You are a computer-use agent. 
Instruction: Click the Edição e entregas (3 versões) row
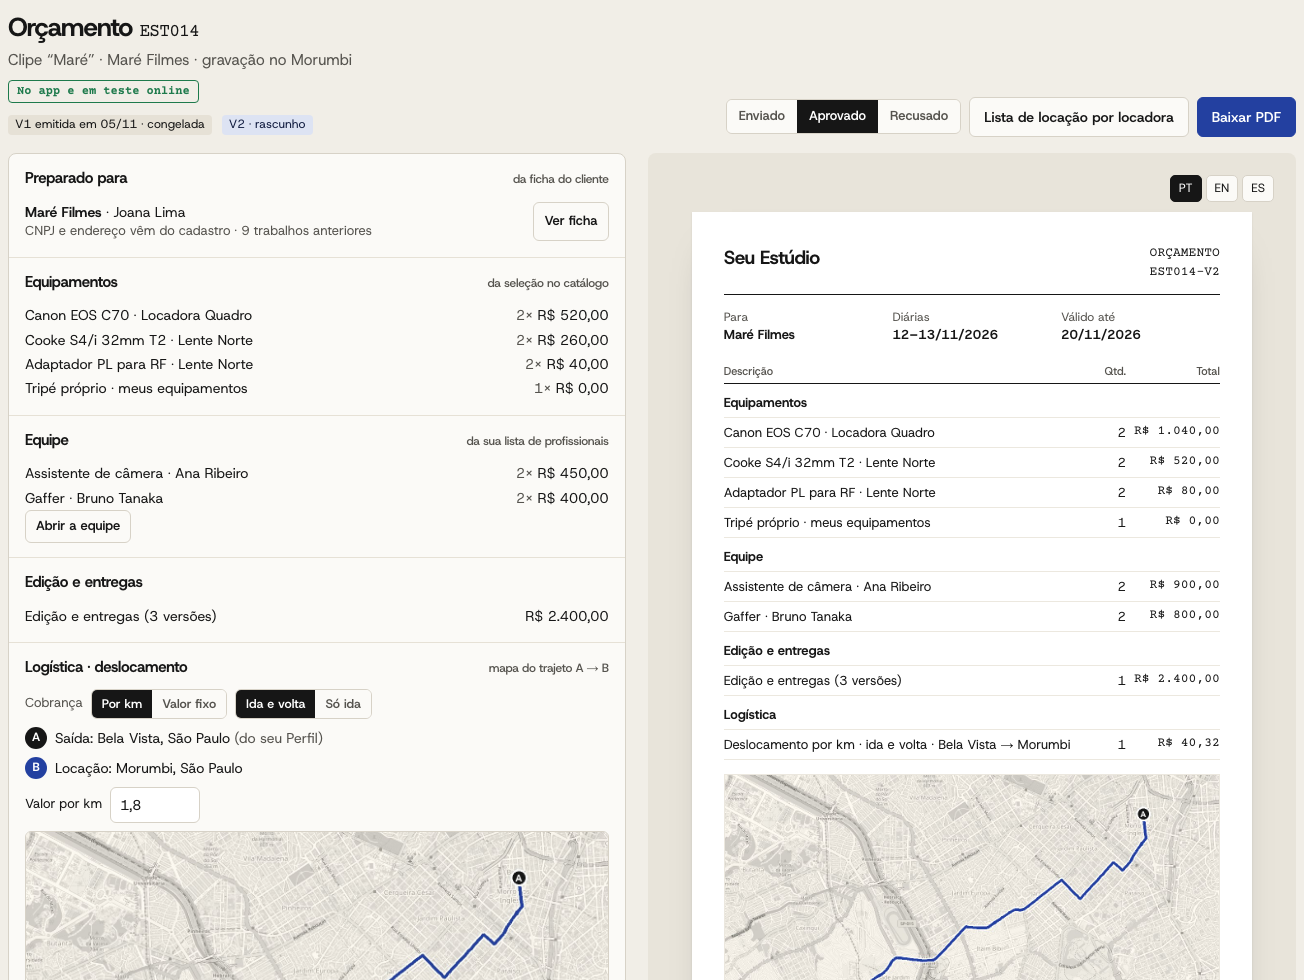(x=317, y=616)
